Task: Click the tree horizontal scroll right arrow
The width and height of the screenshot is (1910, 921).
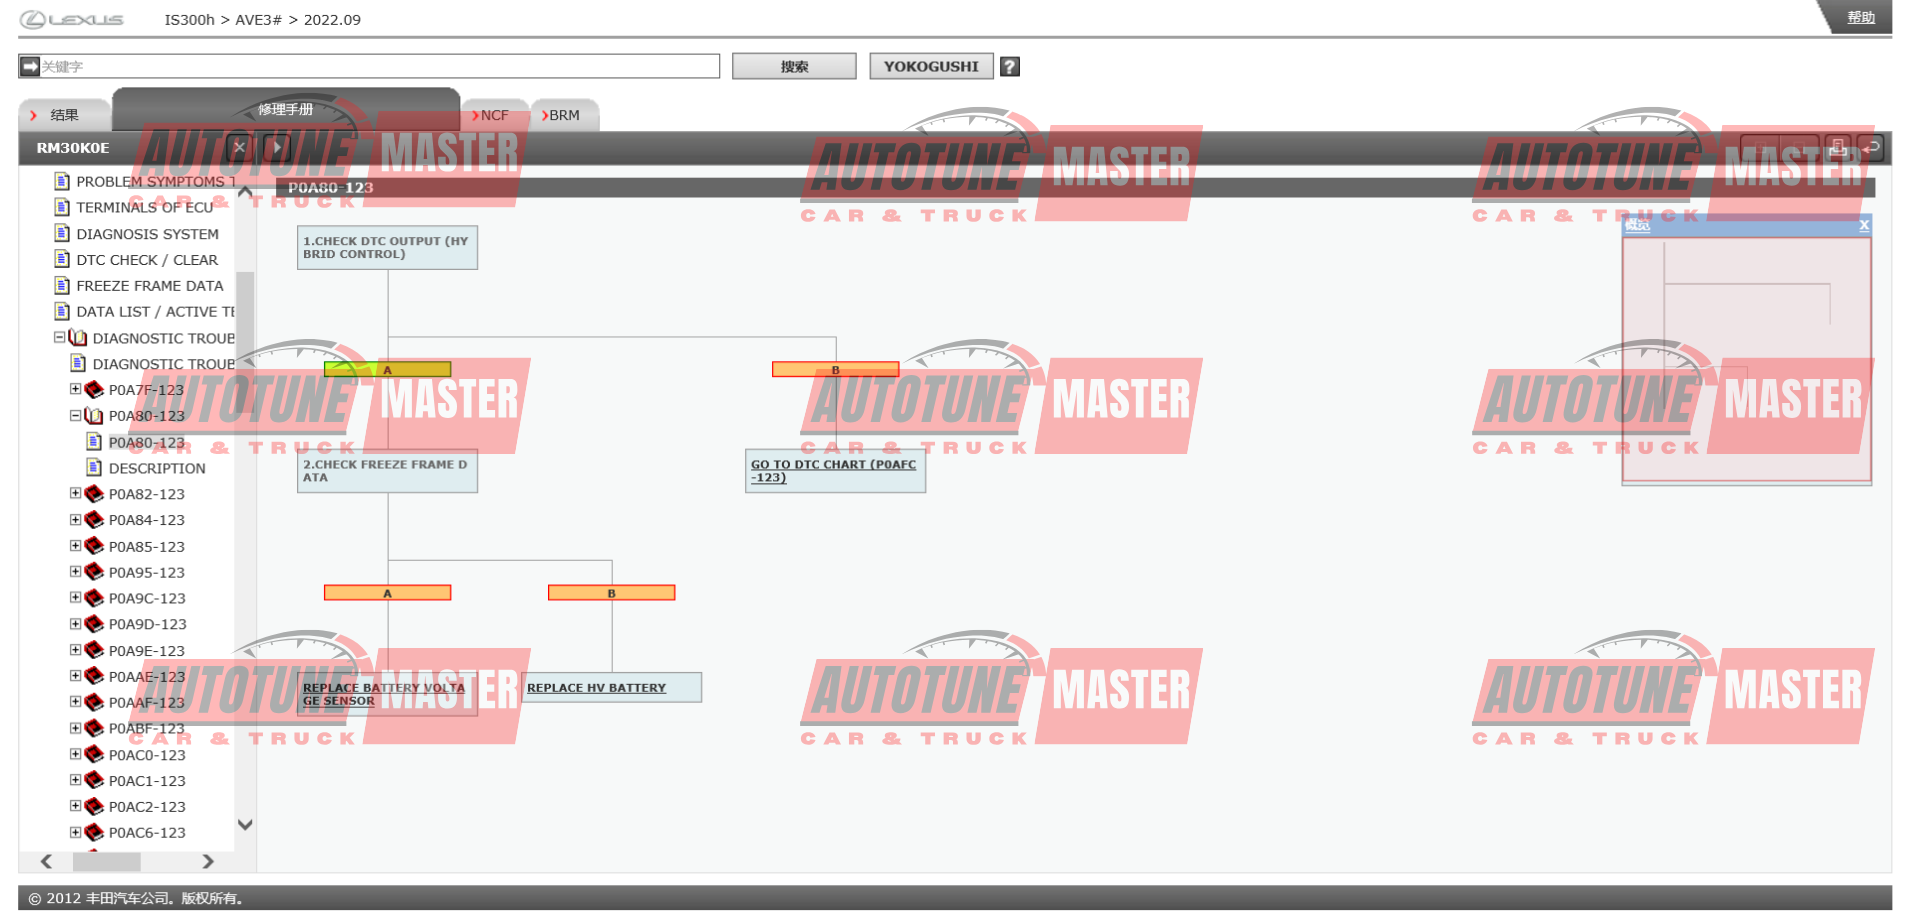Action: (208, 861)
